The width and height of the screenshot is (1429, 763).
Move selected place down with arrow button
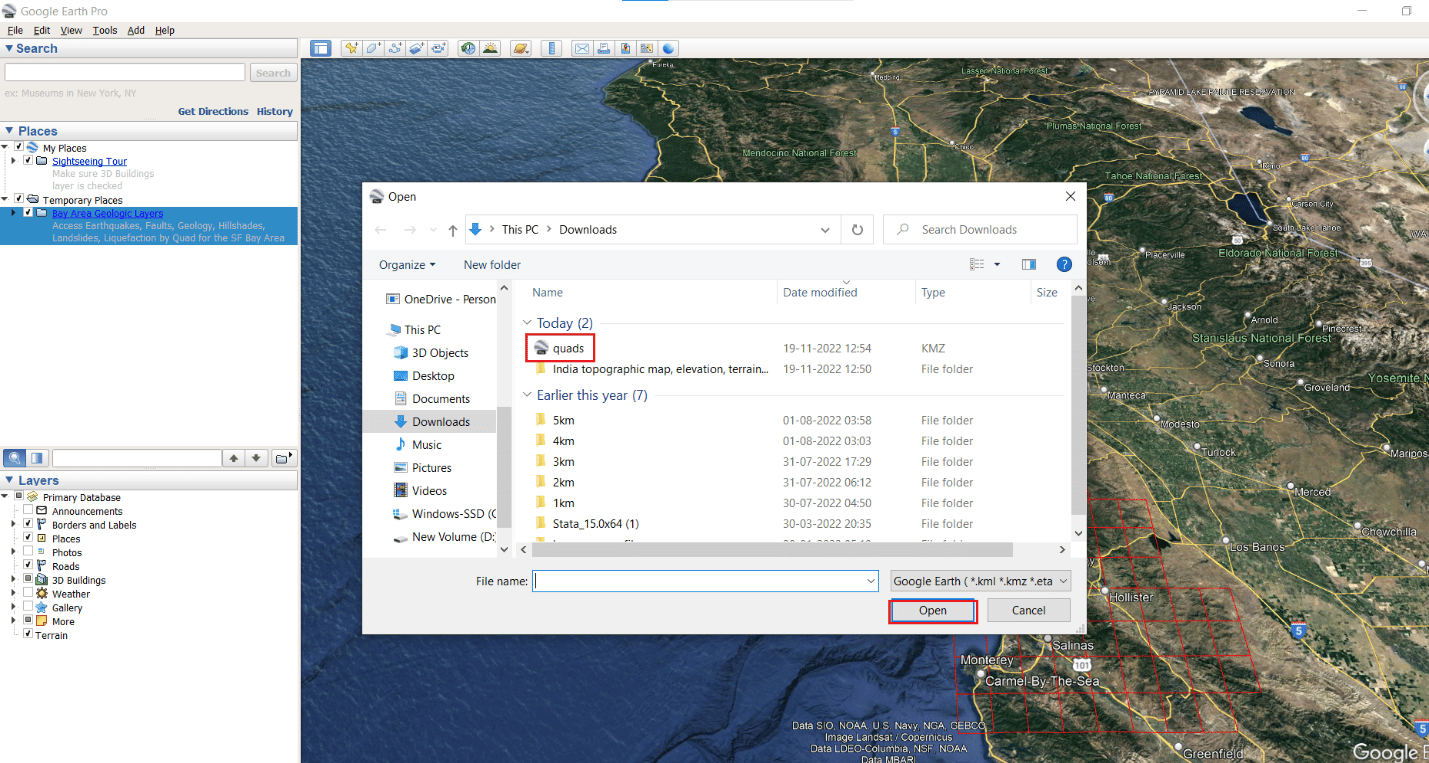click(x=257, y=458)
